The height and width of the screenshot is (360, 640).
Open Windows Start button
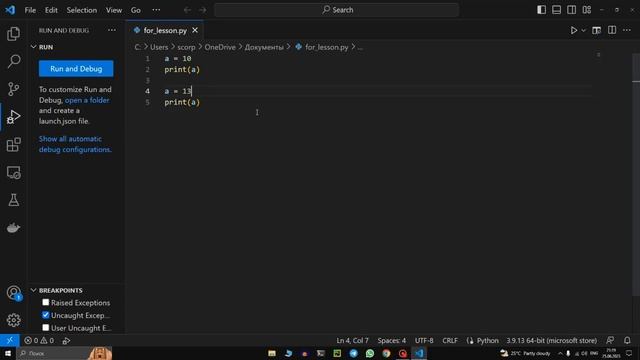(8, 353)
